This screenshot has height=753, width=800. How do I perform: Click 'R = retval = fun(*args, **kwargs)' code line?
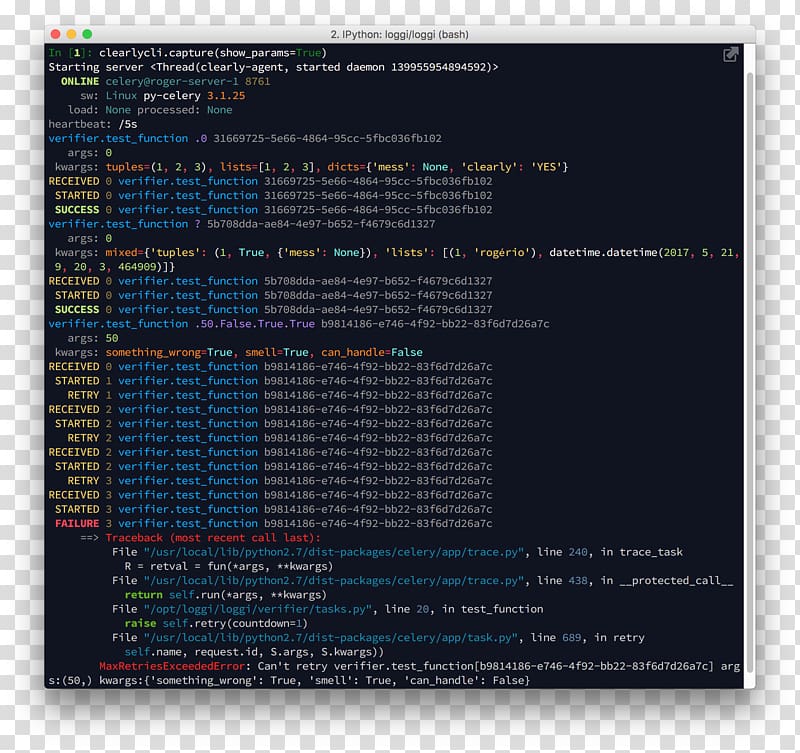(x=229, y=567)
